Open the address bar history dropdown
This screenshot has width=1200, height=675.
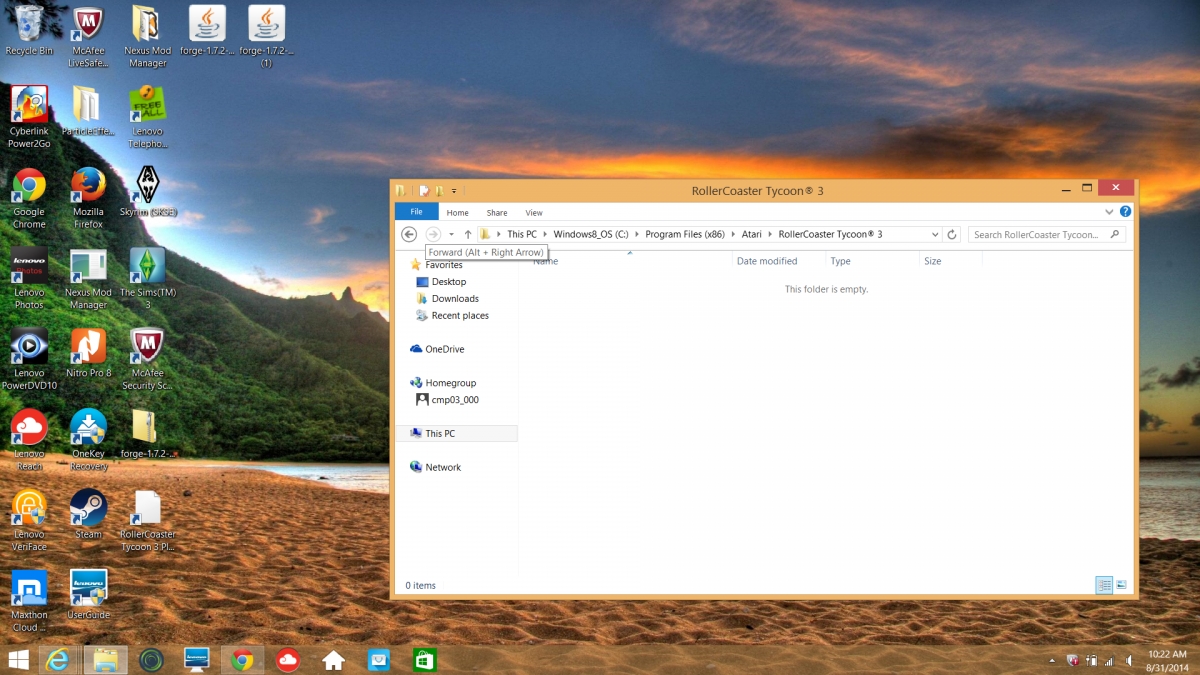point(935,234)
